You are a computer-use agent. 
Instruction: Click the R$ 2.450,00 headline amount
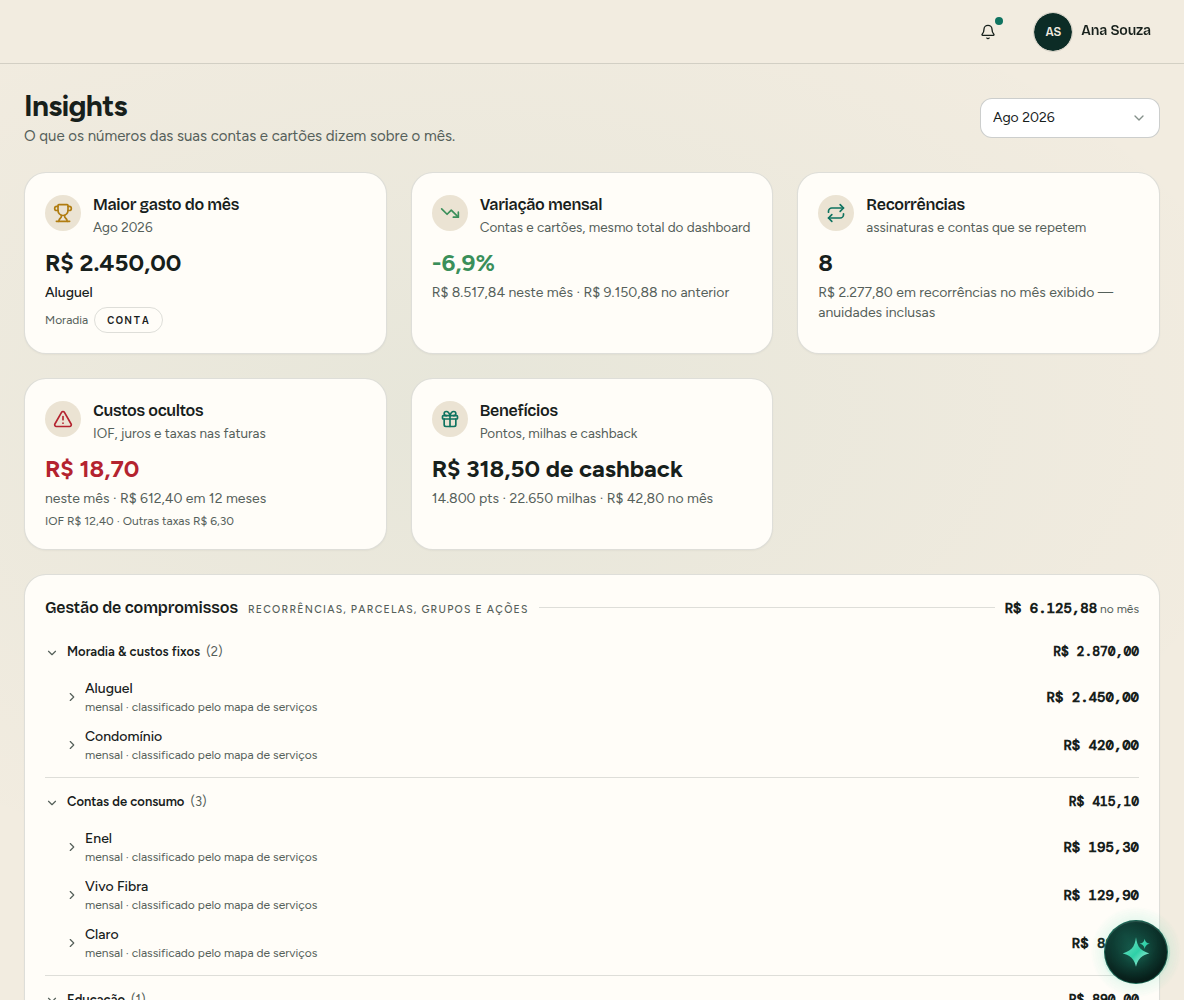point(113,263)
